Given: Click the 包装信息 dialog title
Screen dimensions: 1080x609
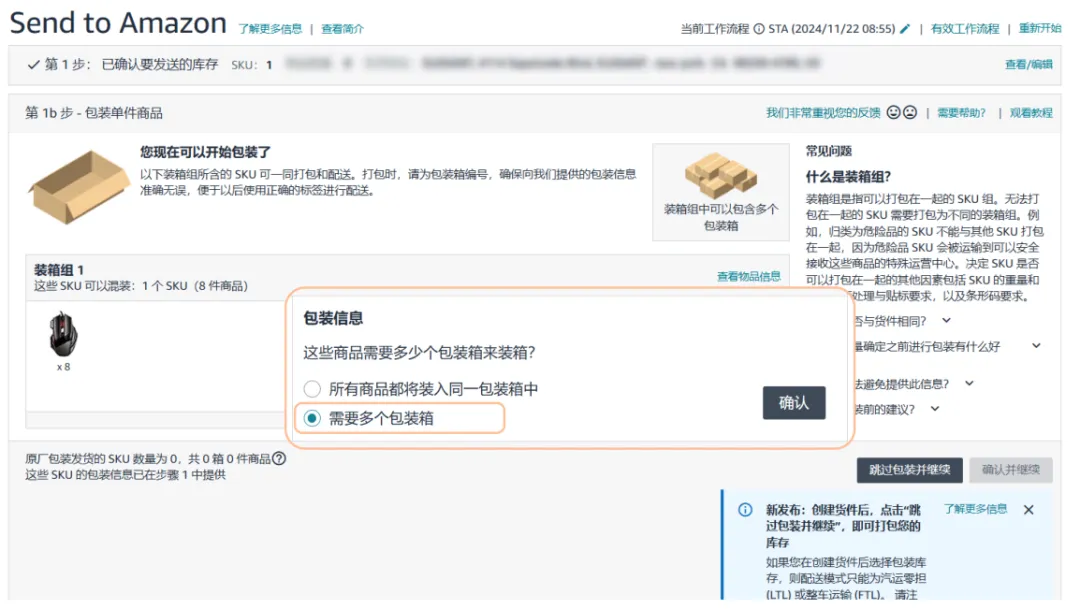Looking at the screenshot, I should pyautogui.click(x=333, y=318).
